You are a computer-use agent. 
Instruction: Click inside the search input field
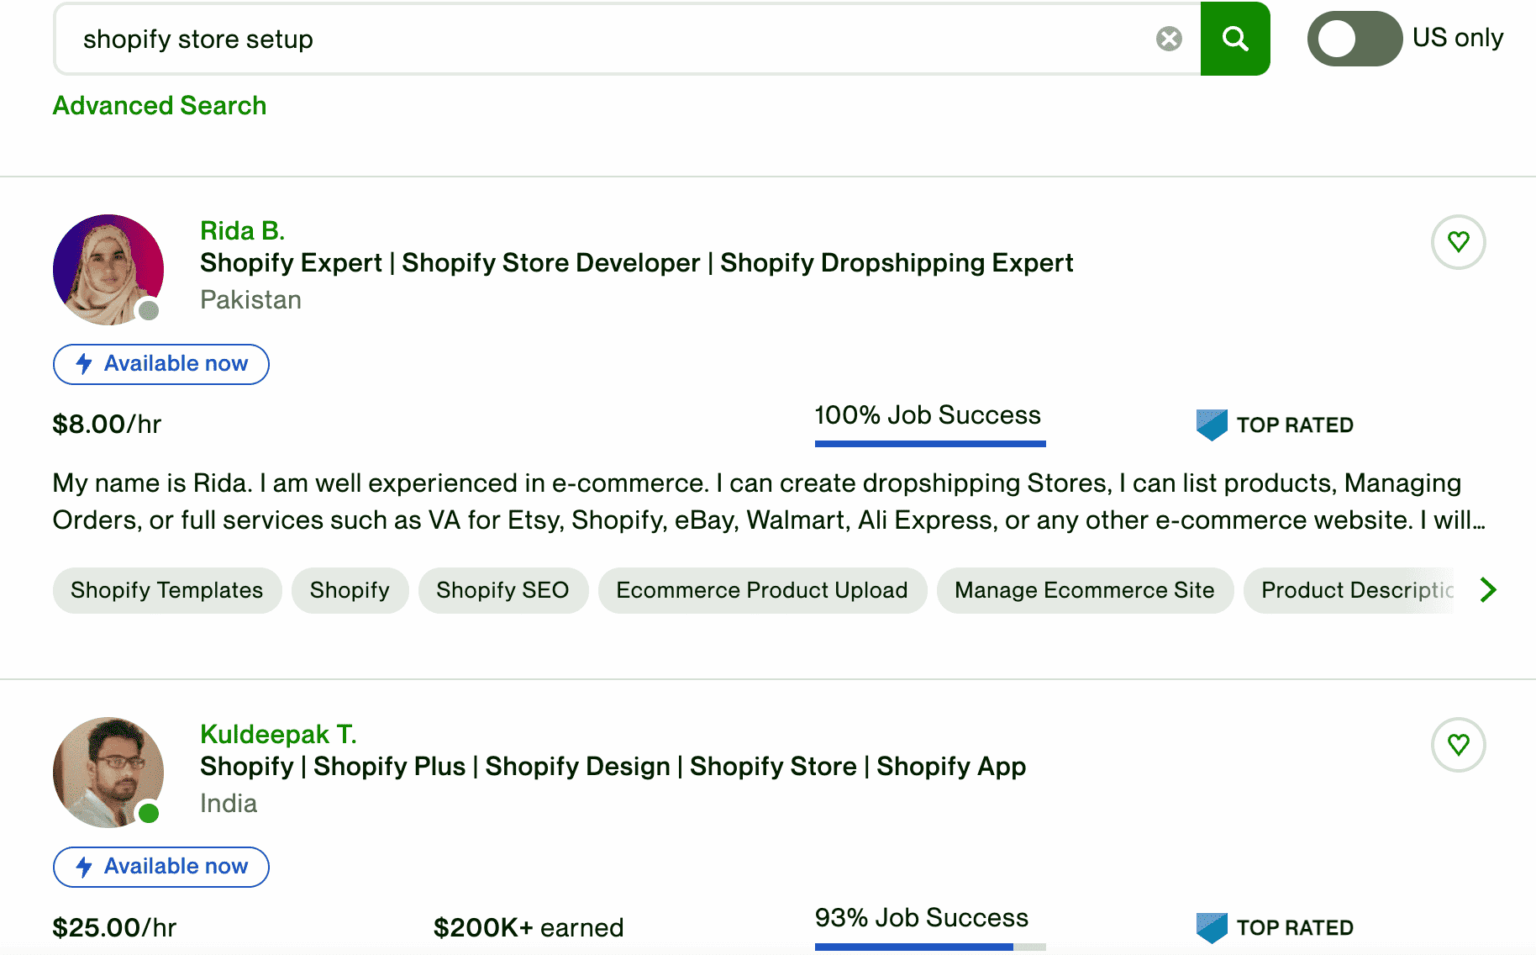point(600,39)
